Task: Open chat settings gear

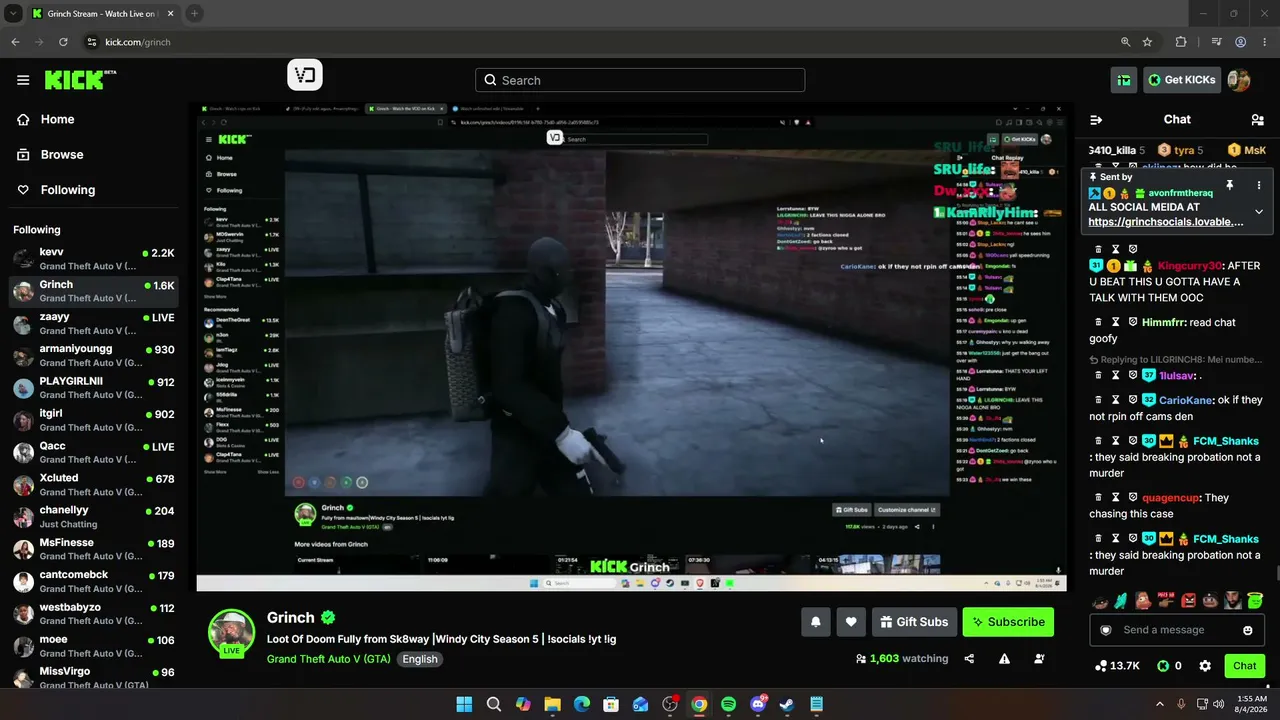Action: pos(1205,666)
